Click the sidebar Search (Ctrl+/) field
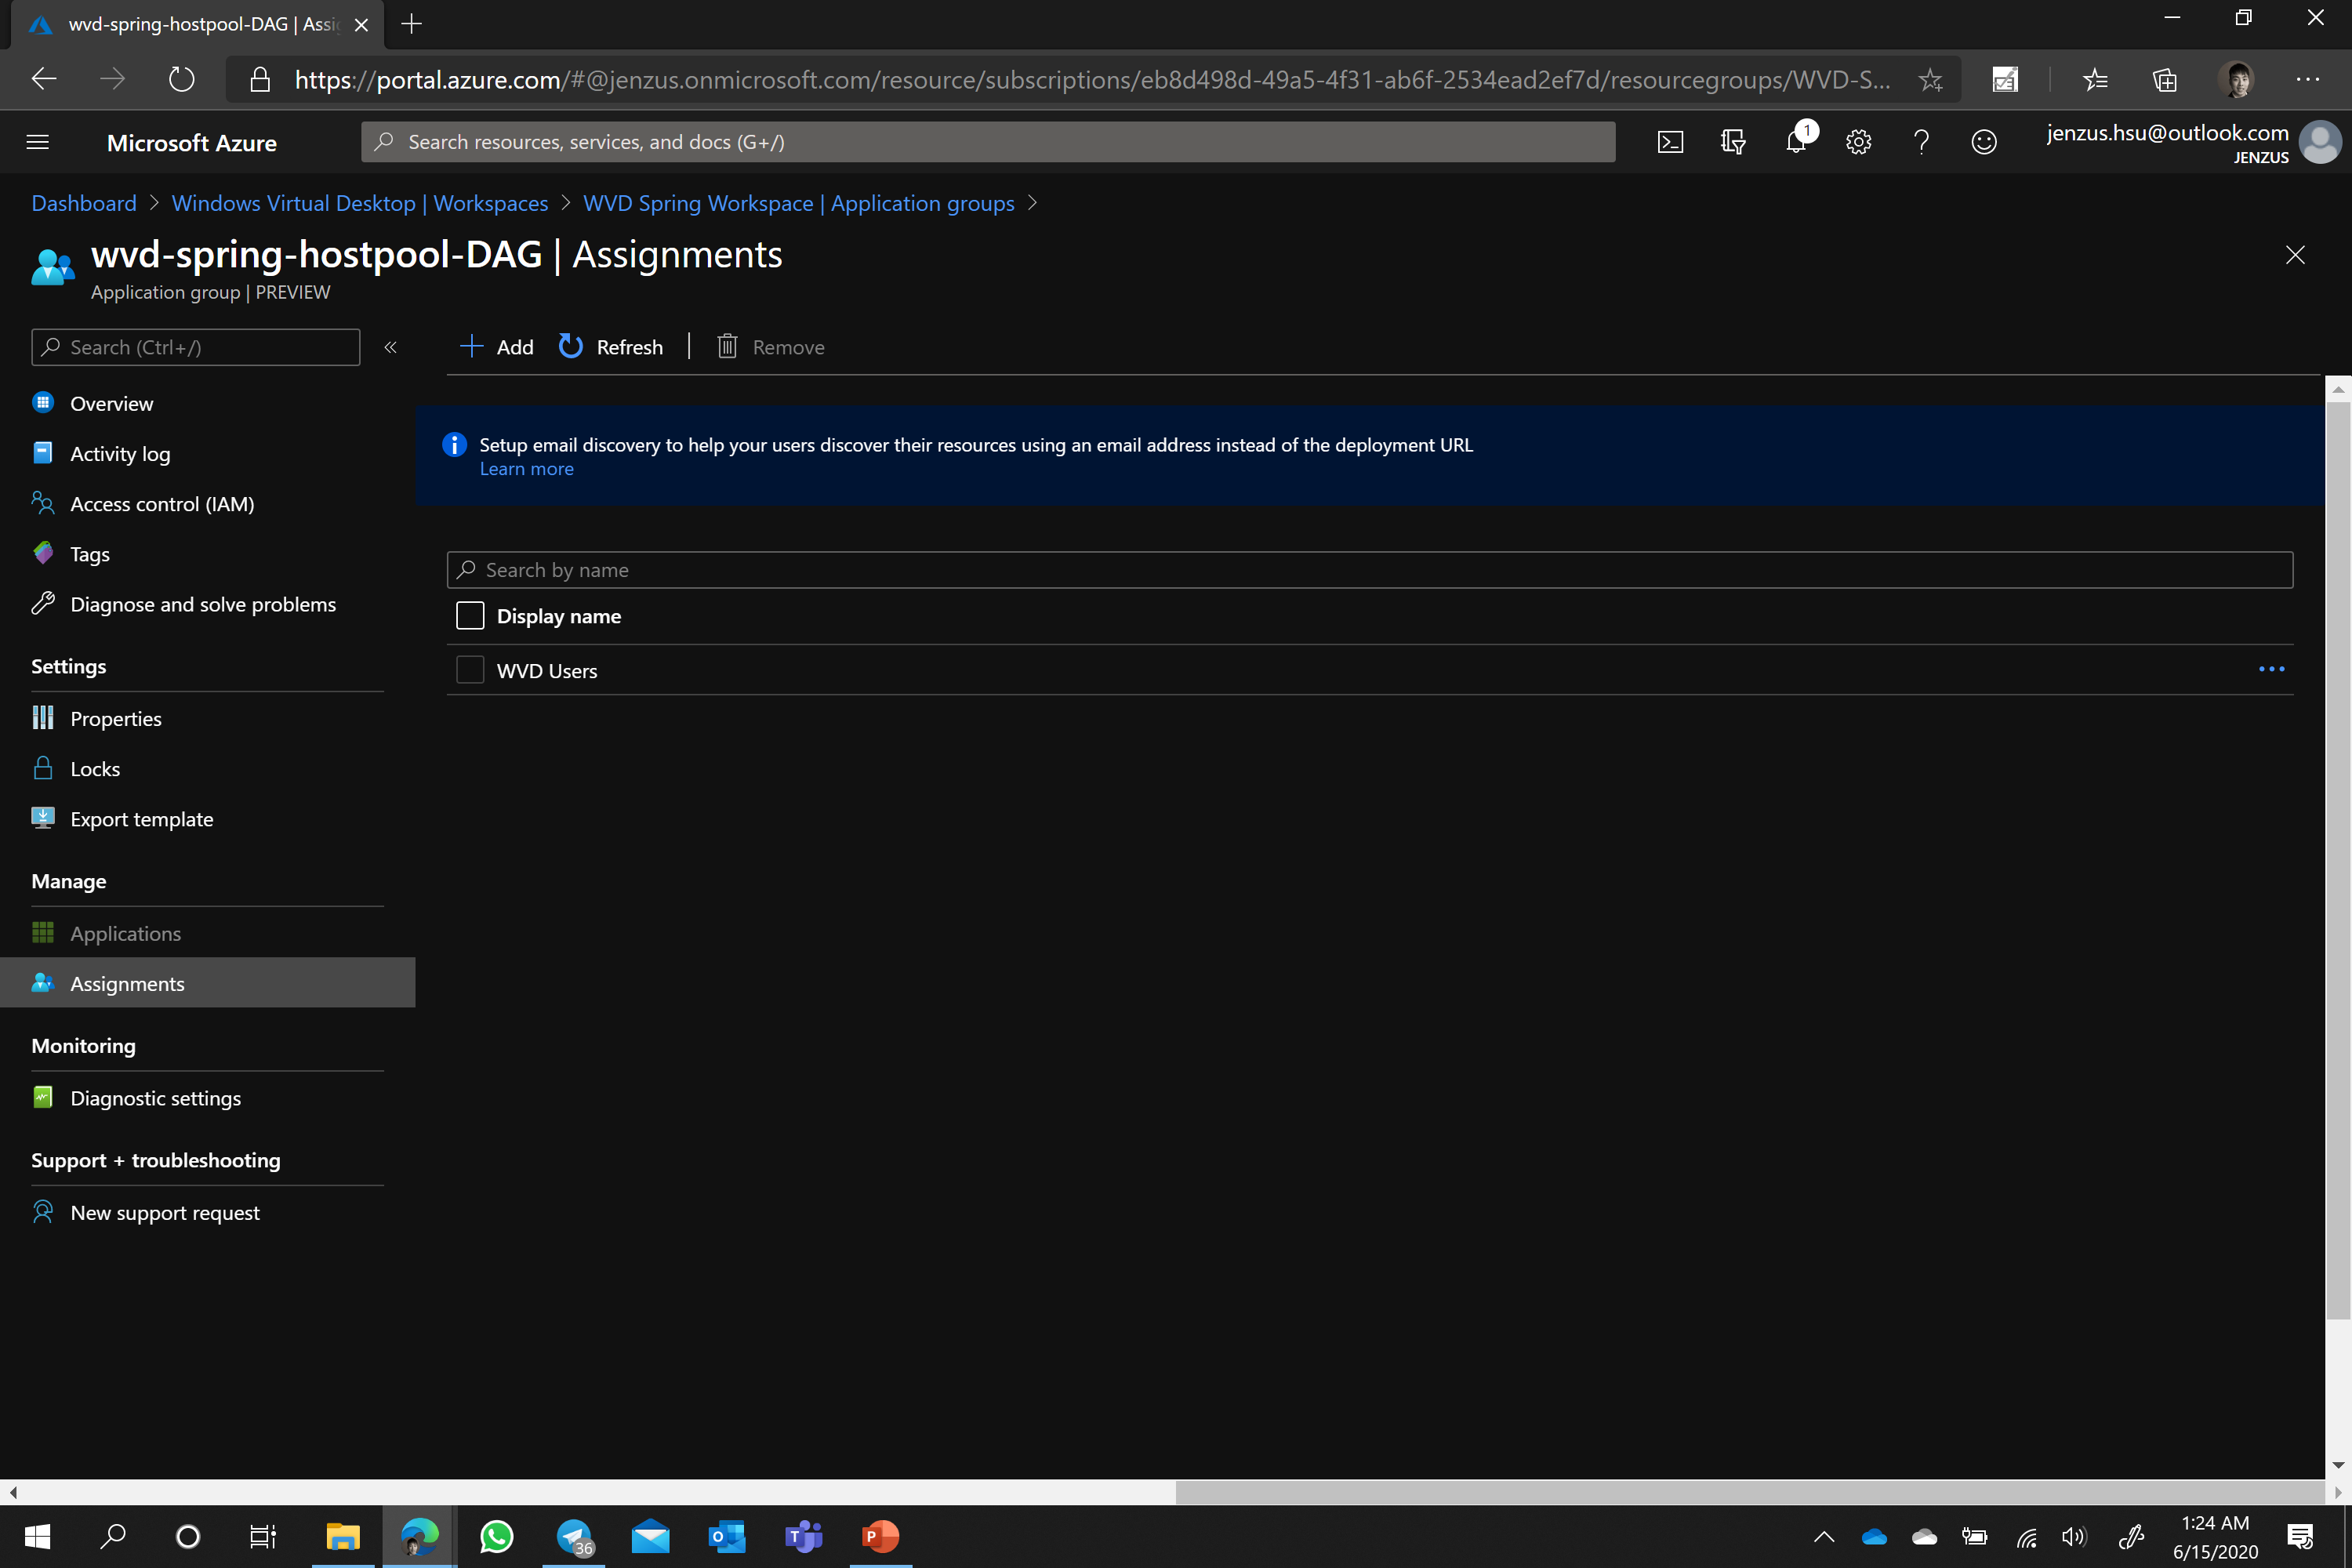 196,347
